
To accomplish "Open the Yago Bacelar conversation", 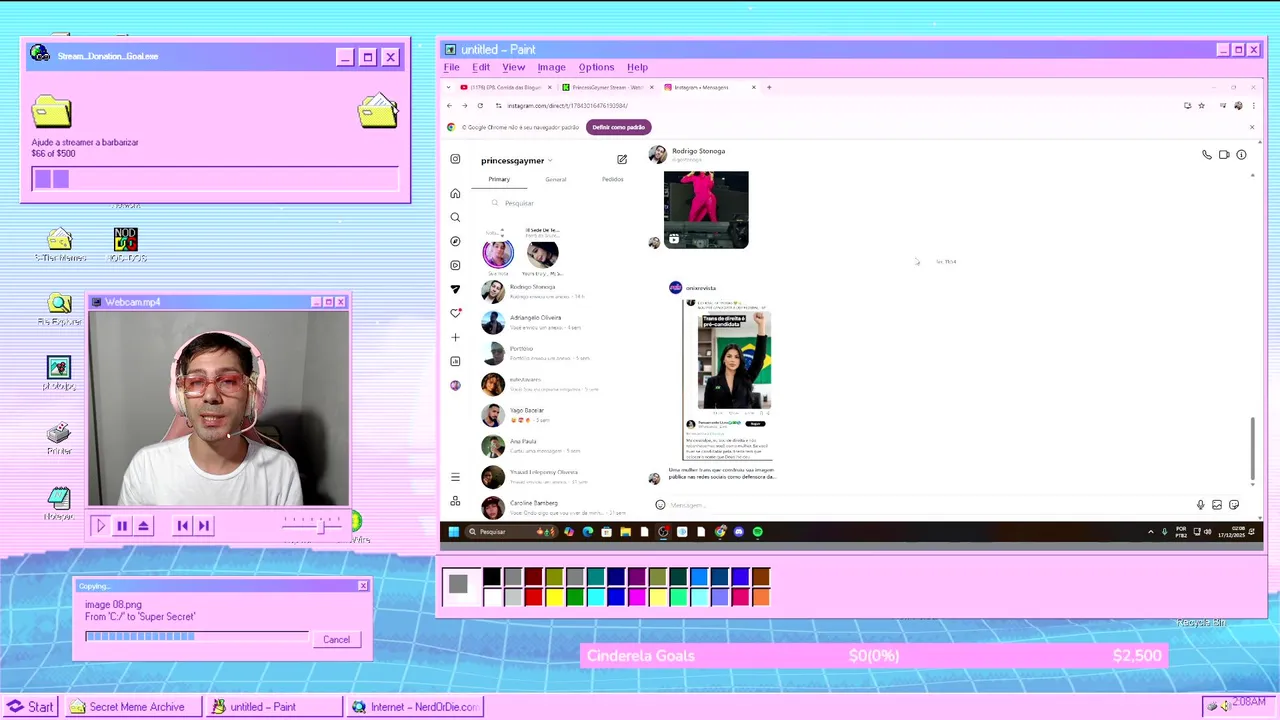I will coord(555,414).
